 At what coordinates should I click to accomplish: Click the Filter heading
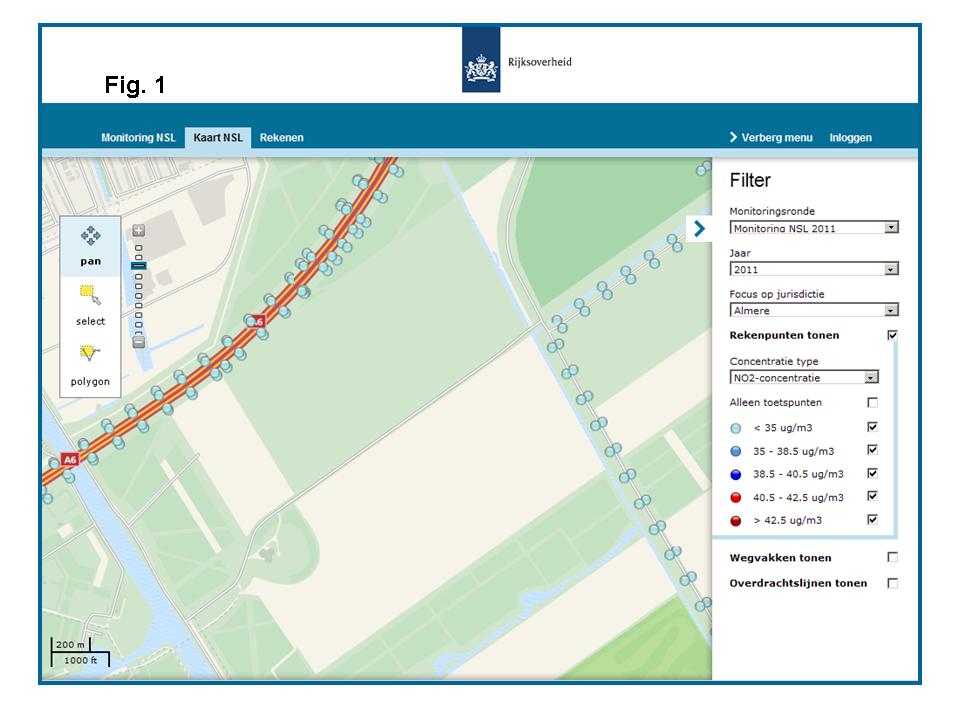[x=750, y=181]
